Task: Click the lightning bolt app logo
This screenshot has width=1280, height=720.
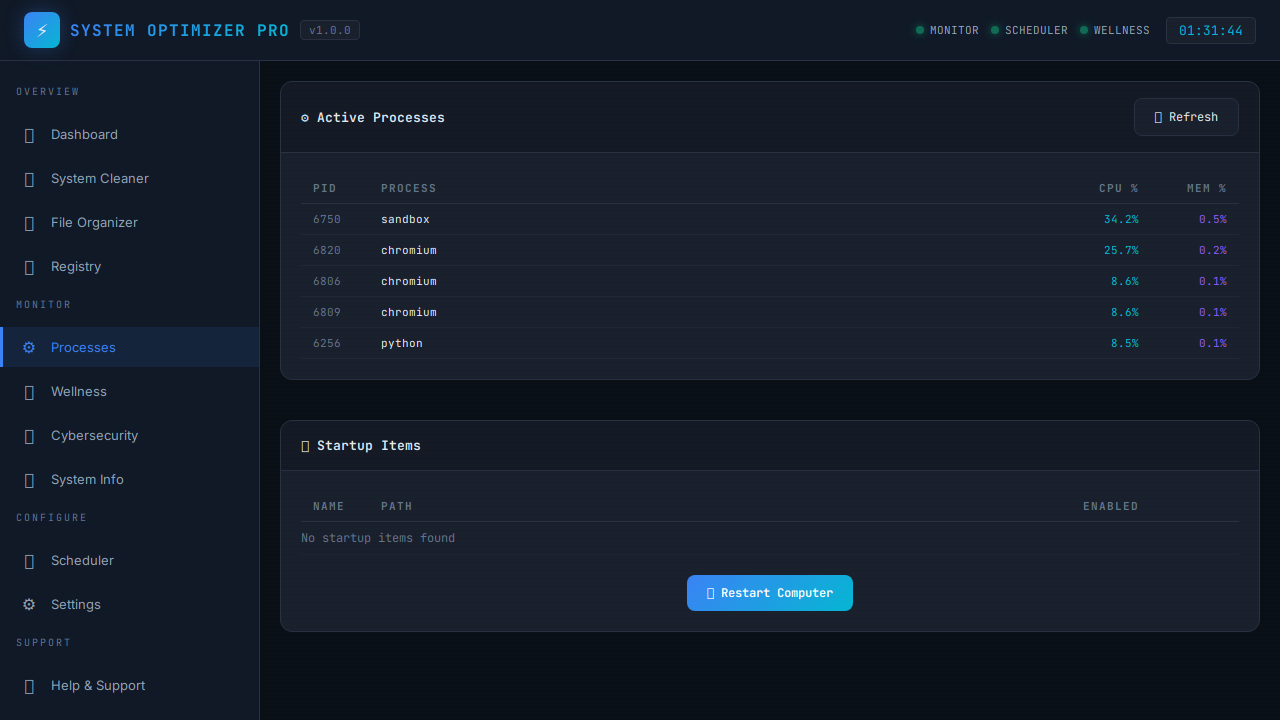Action: point(41,30)
